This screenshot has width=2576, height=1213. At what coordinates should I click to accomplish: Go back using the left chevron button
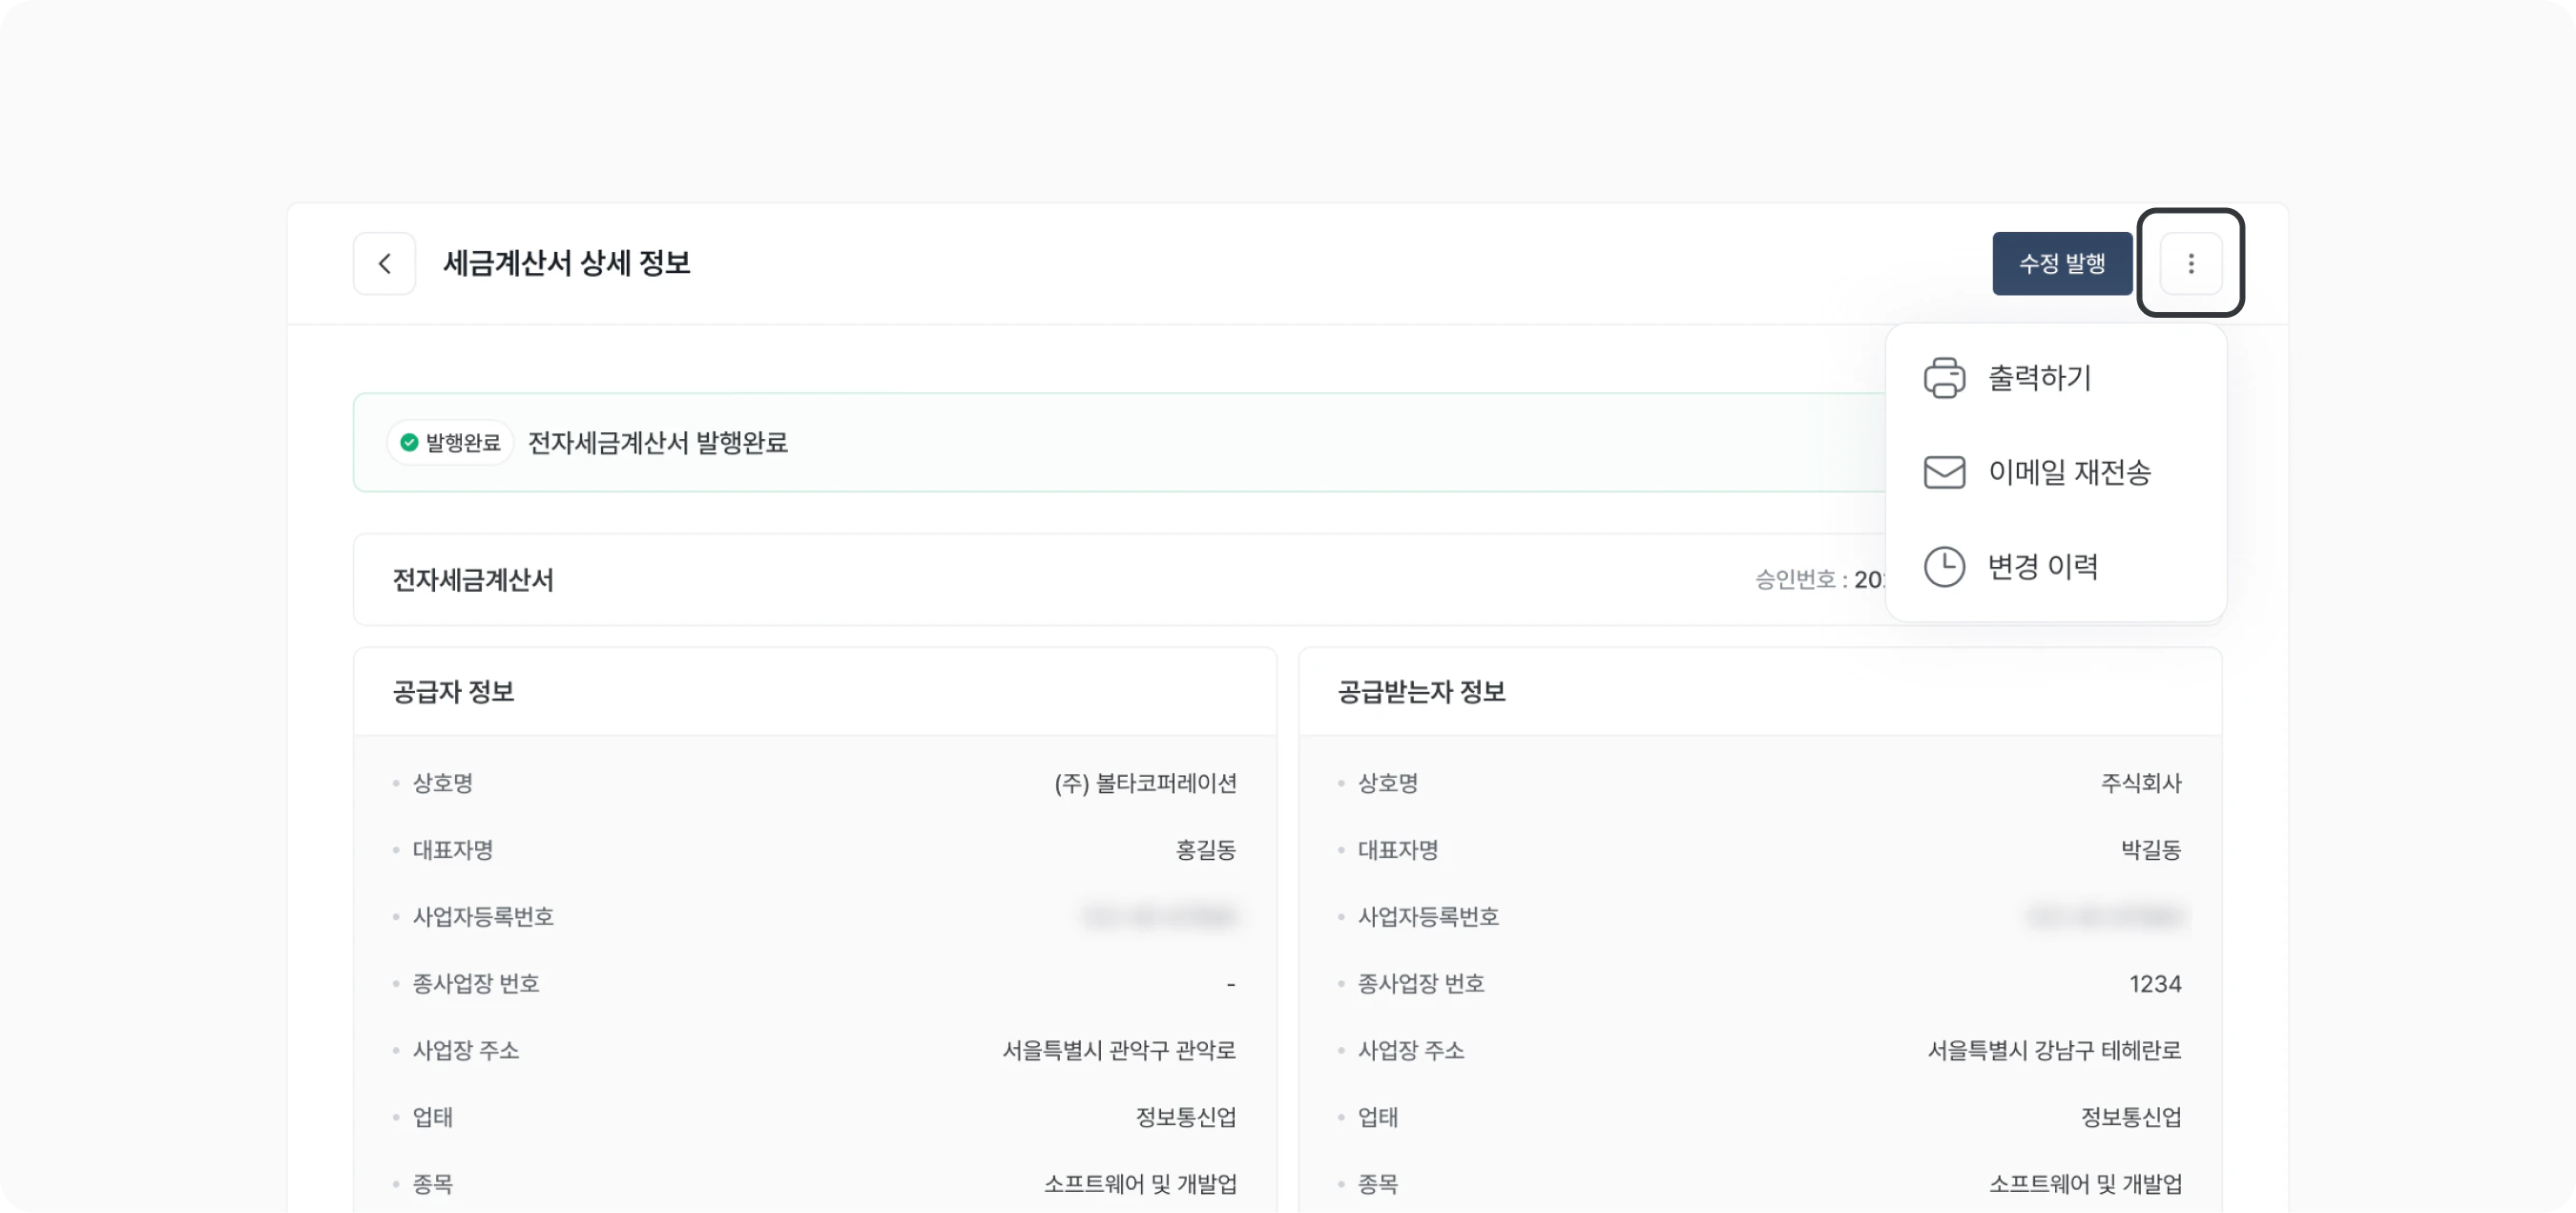(384, 264)
